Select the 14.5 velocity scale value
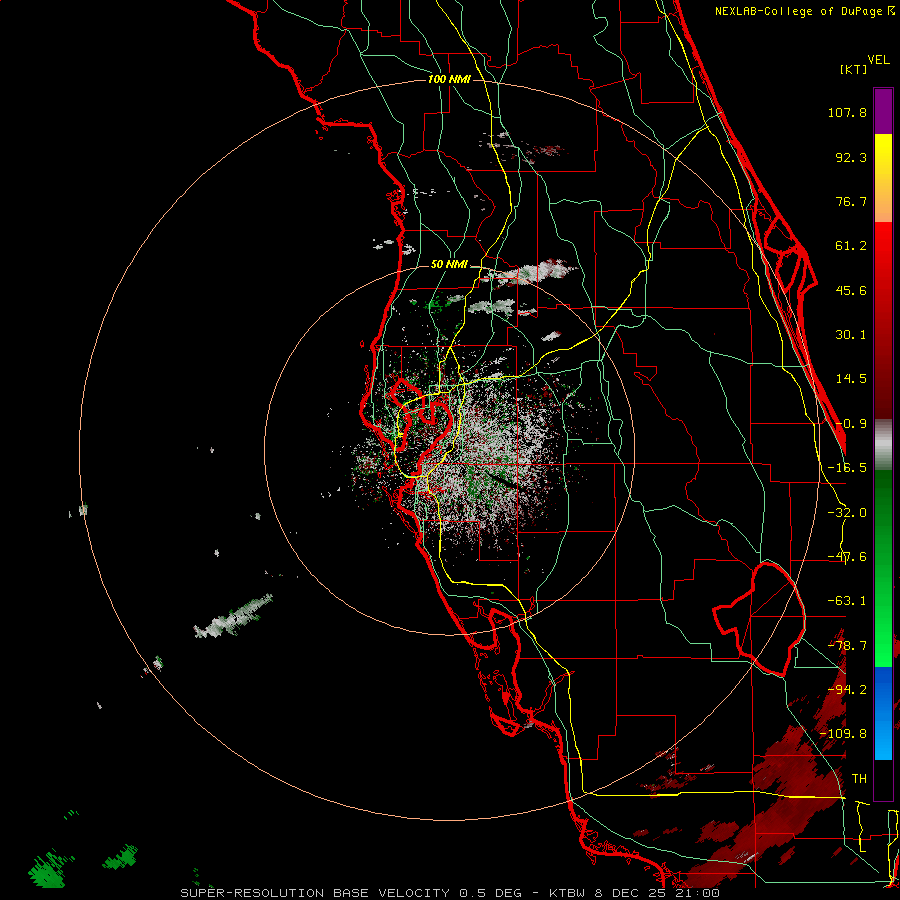 click(x=851, y=379)
